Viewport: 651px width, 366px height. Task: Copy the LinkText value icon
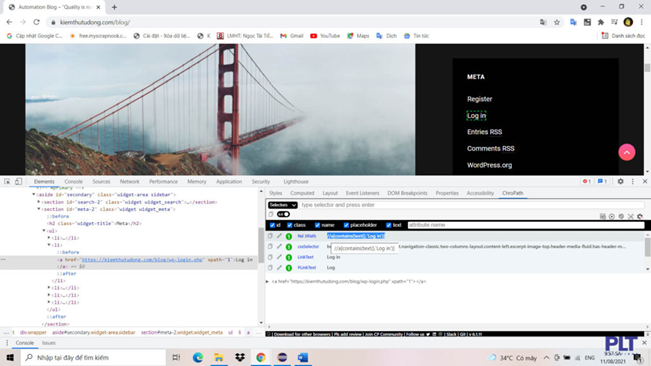pos(270,257)
